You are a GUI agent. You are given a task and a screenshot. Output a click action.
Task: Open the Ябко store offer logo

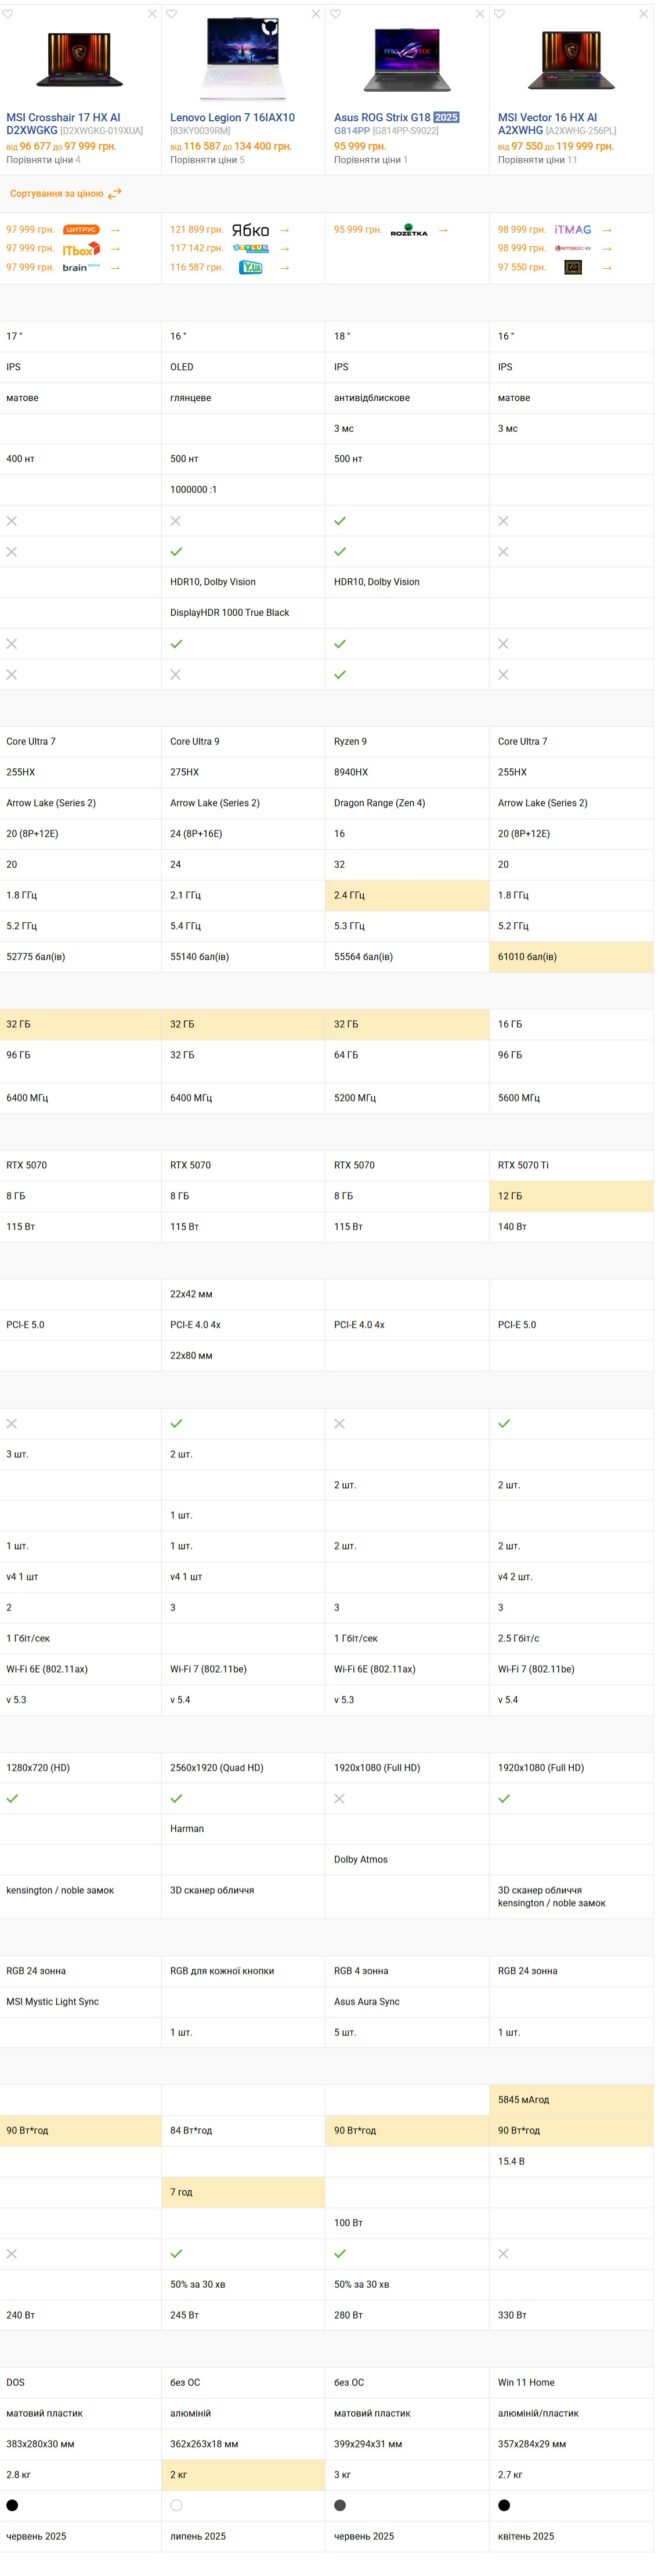pyautogui.click(x=250, y=230)
